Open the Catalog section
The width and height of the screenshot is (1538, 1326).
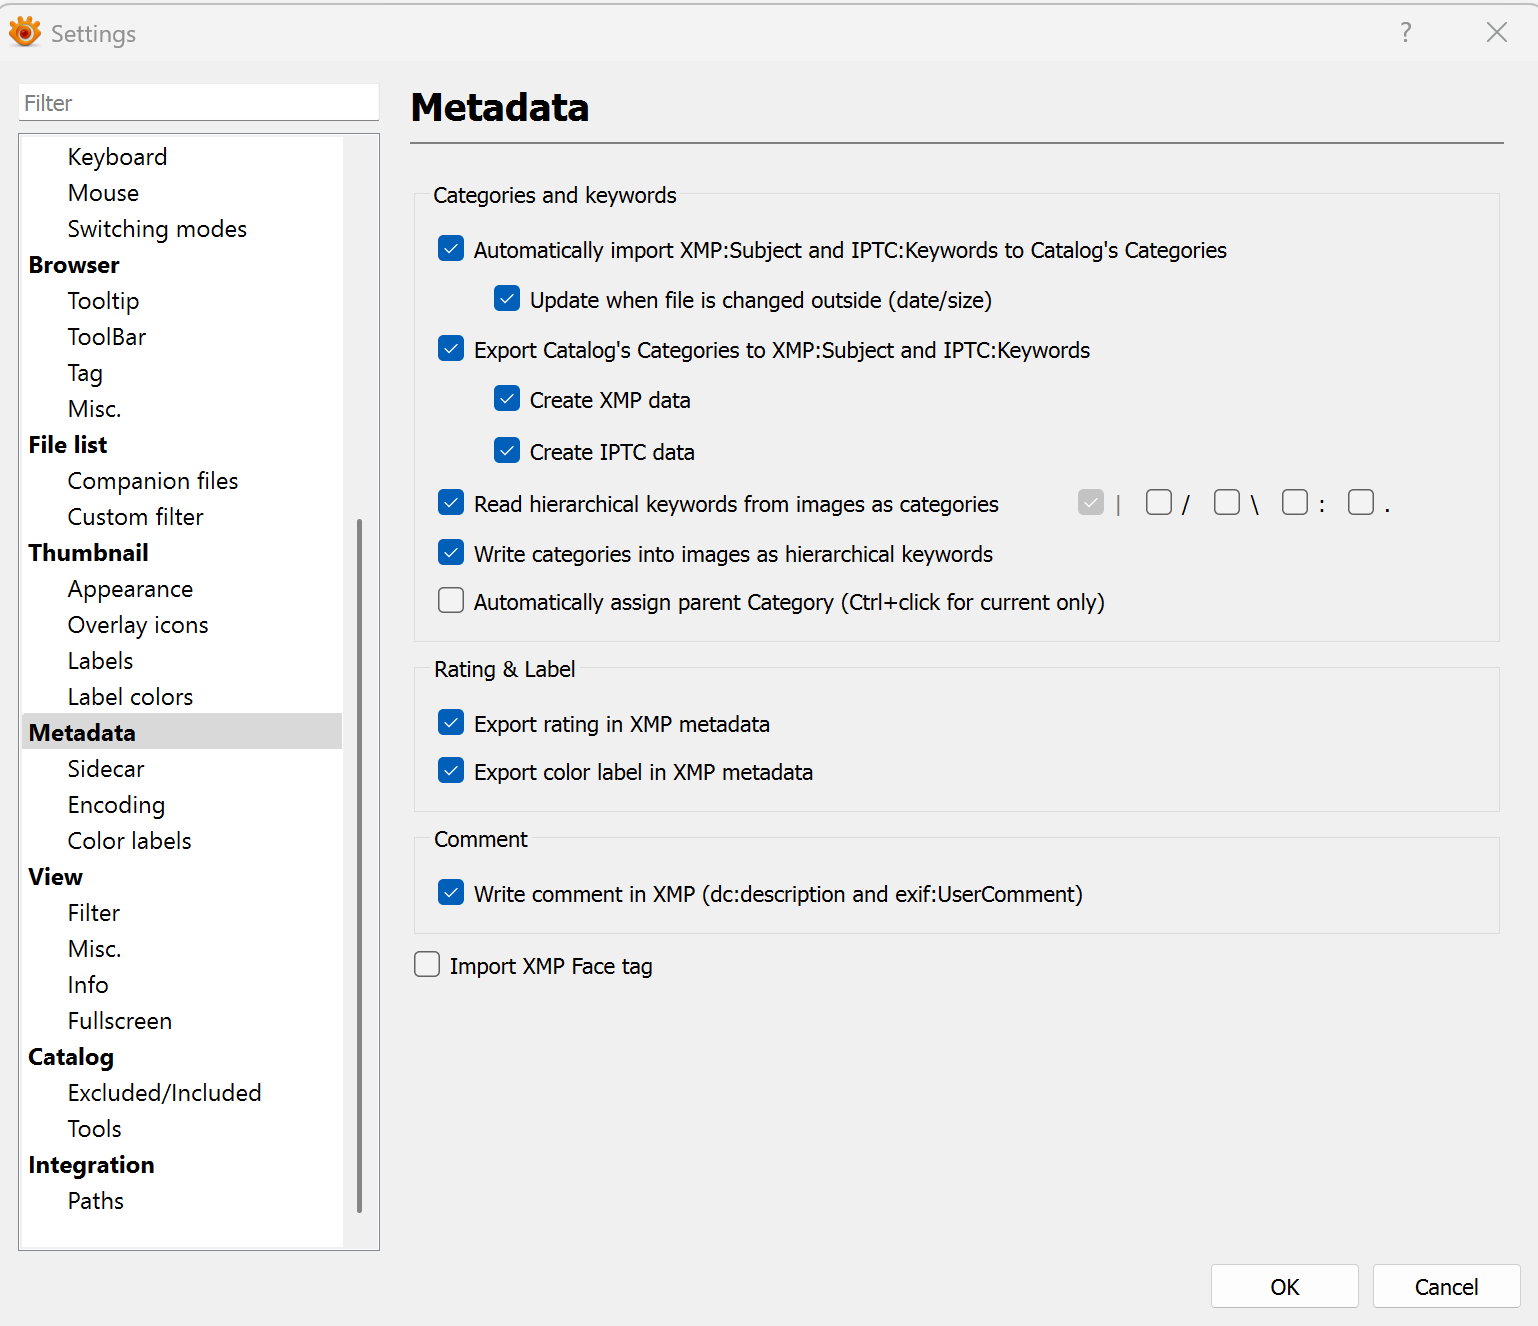[71, 1057]
